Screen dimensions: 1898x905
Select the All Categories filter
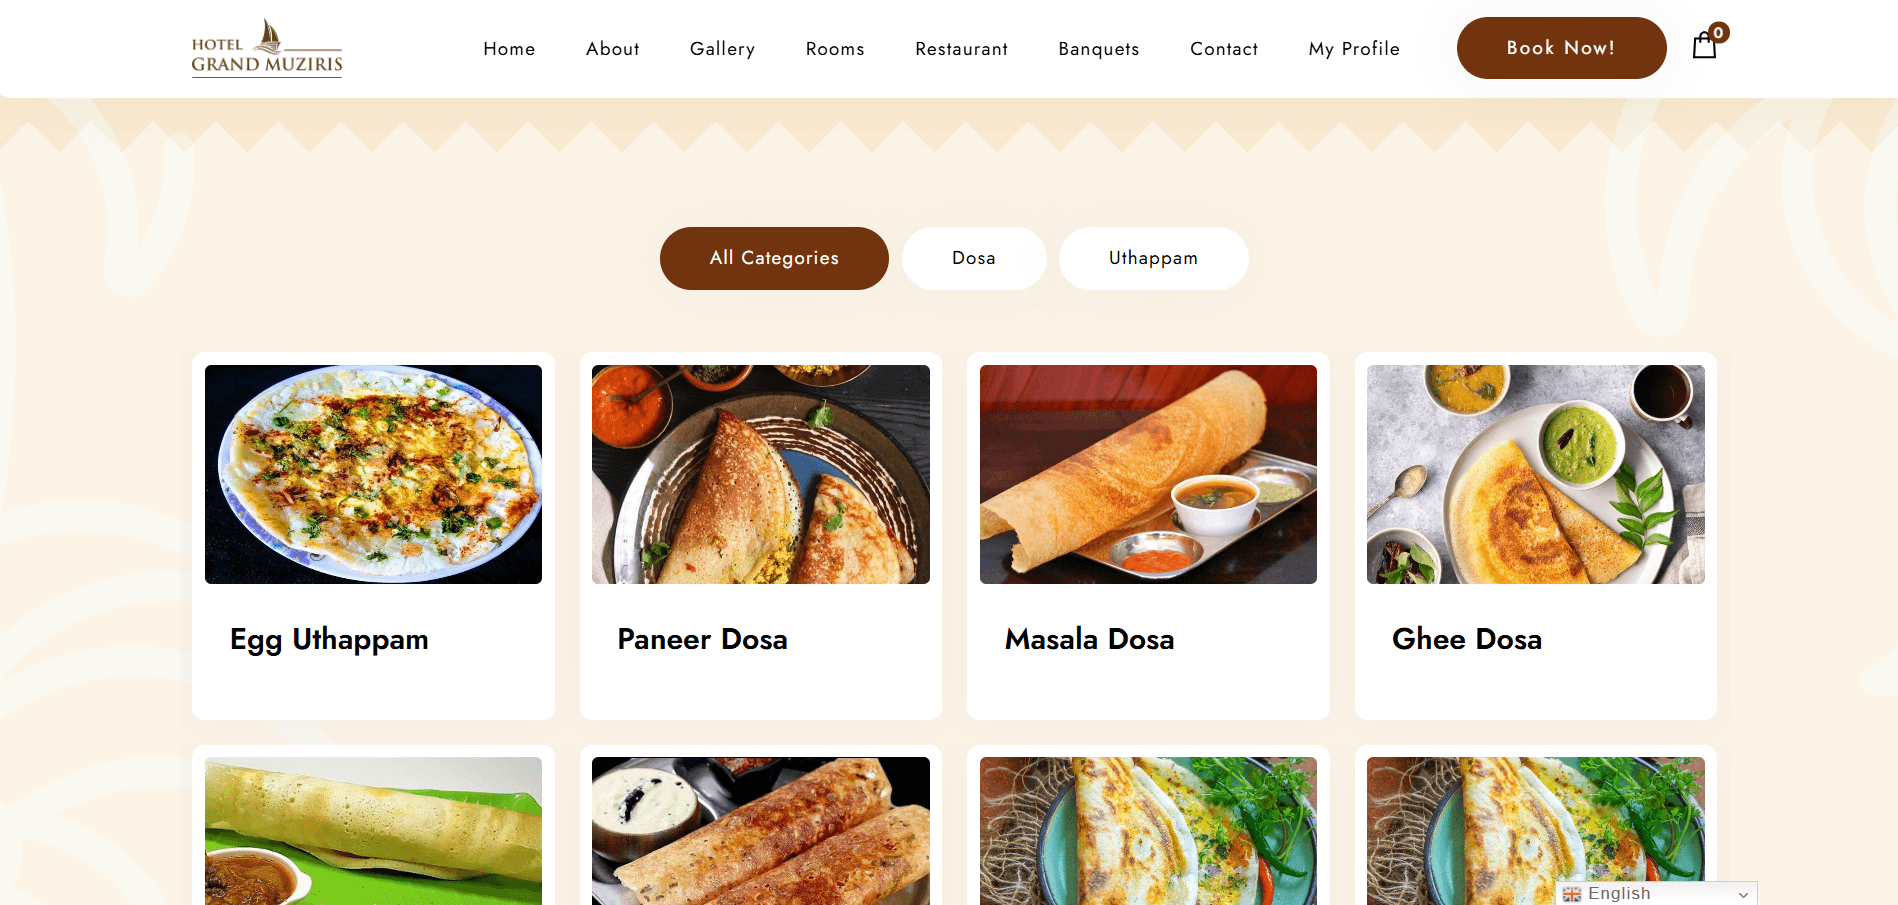[774, 258]
